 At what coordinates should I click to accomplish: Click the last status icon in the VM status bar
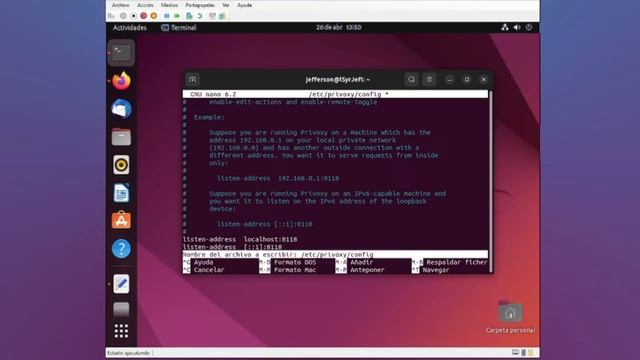pyautogui.click(x=530, y=353)
